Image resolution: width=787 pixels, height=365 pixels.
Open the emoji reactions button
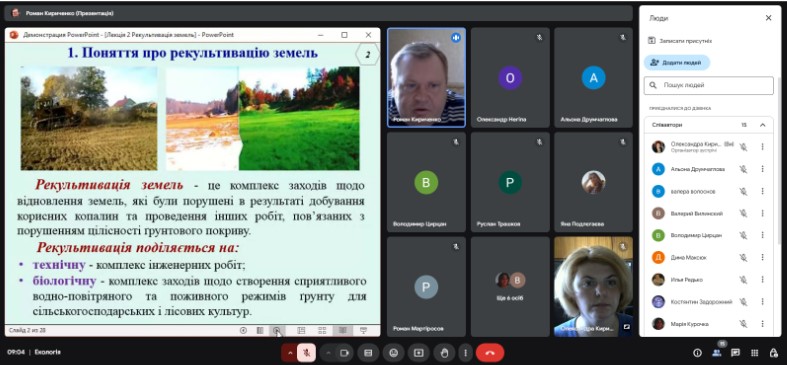(394, 353)
